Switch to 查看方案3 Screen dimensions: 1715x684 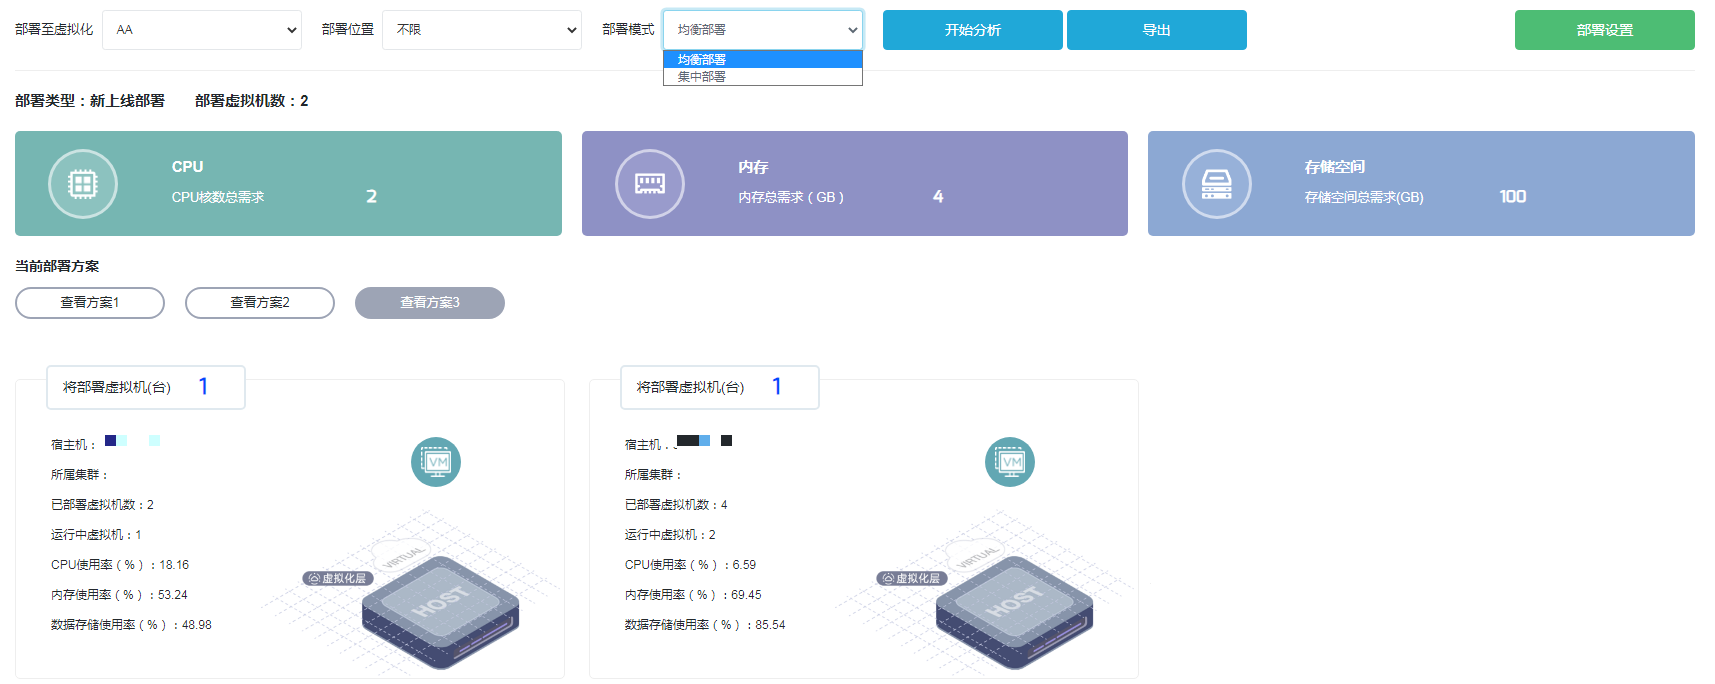[x=430, y=303]
